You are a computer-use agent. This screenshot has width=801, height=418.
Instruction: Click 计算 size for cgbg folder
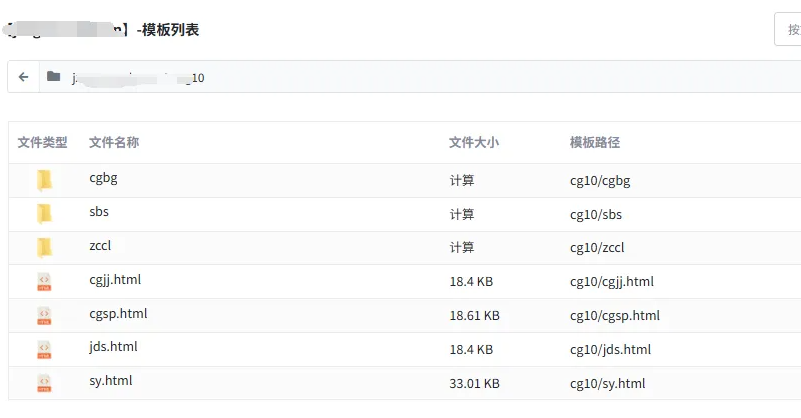pyautogui.click(x=462, y=181)
